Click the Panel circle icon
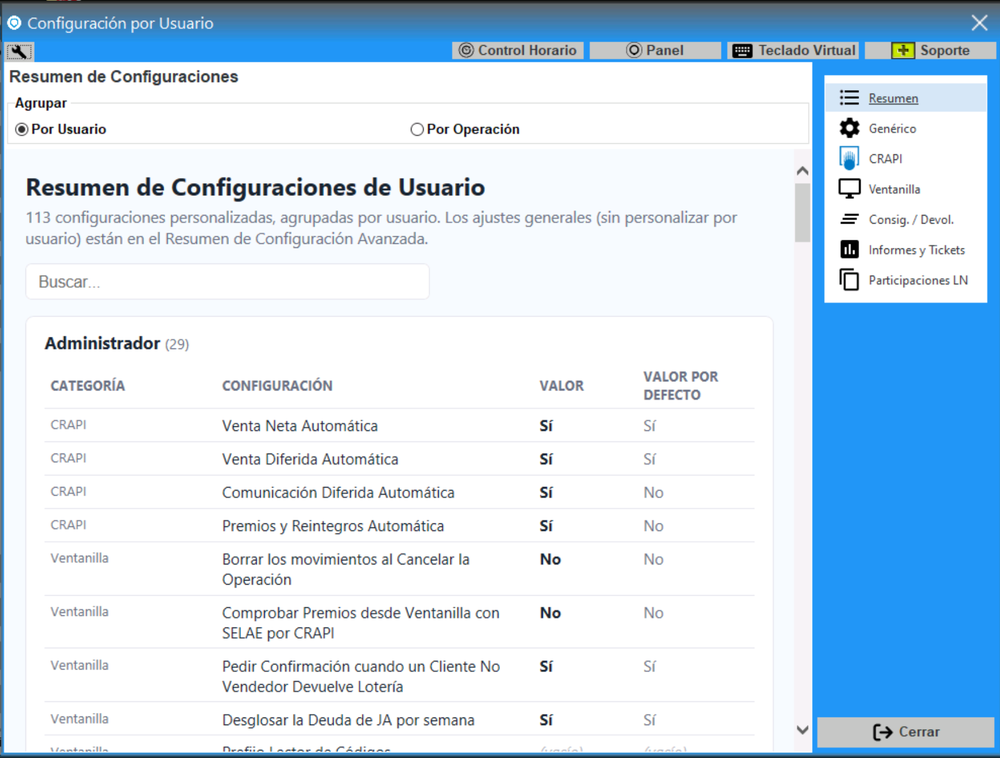The width and height of the screenshot is (1000, 758). (634, 50)
